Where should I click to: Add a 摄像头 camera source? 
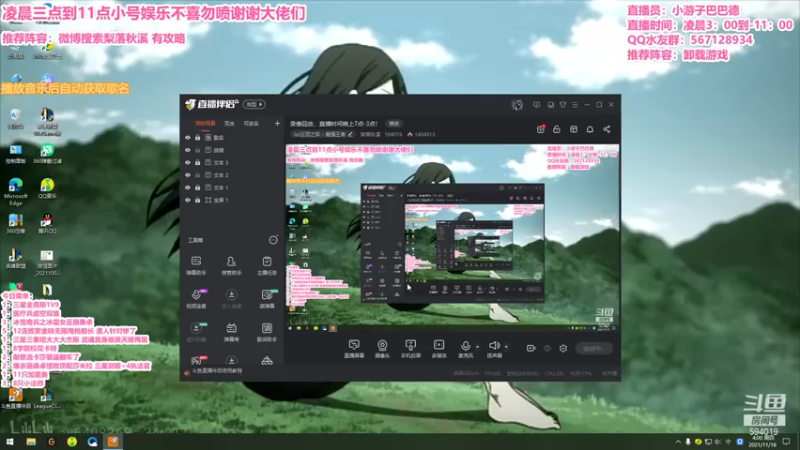click(382, 348)
